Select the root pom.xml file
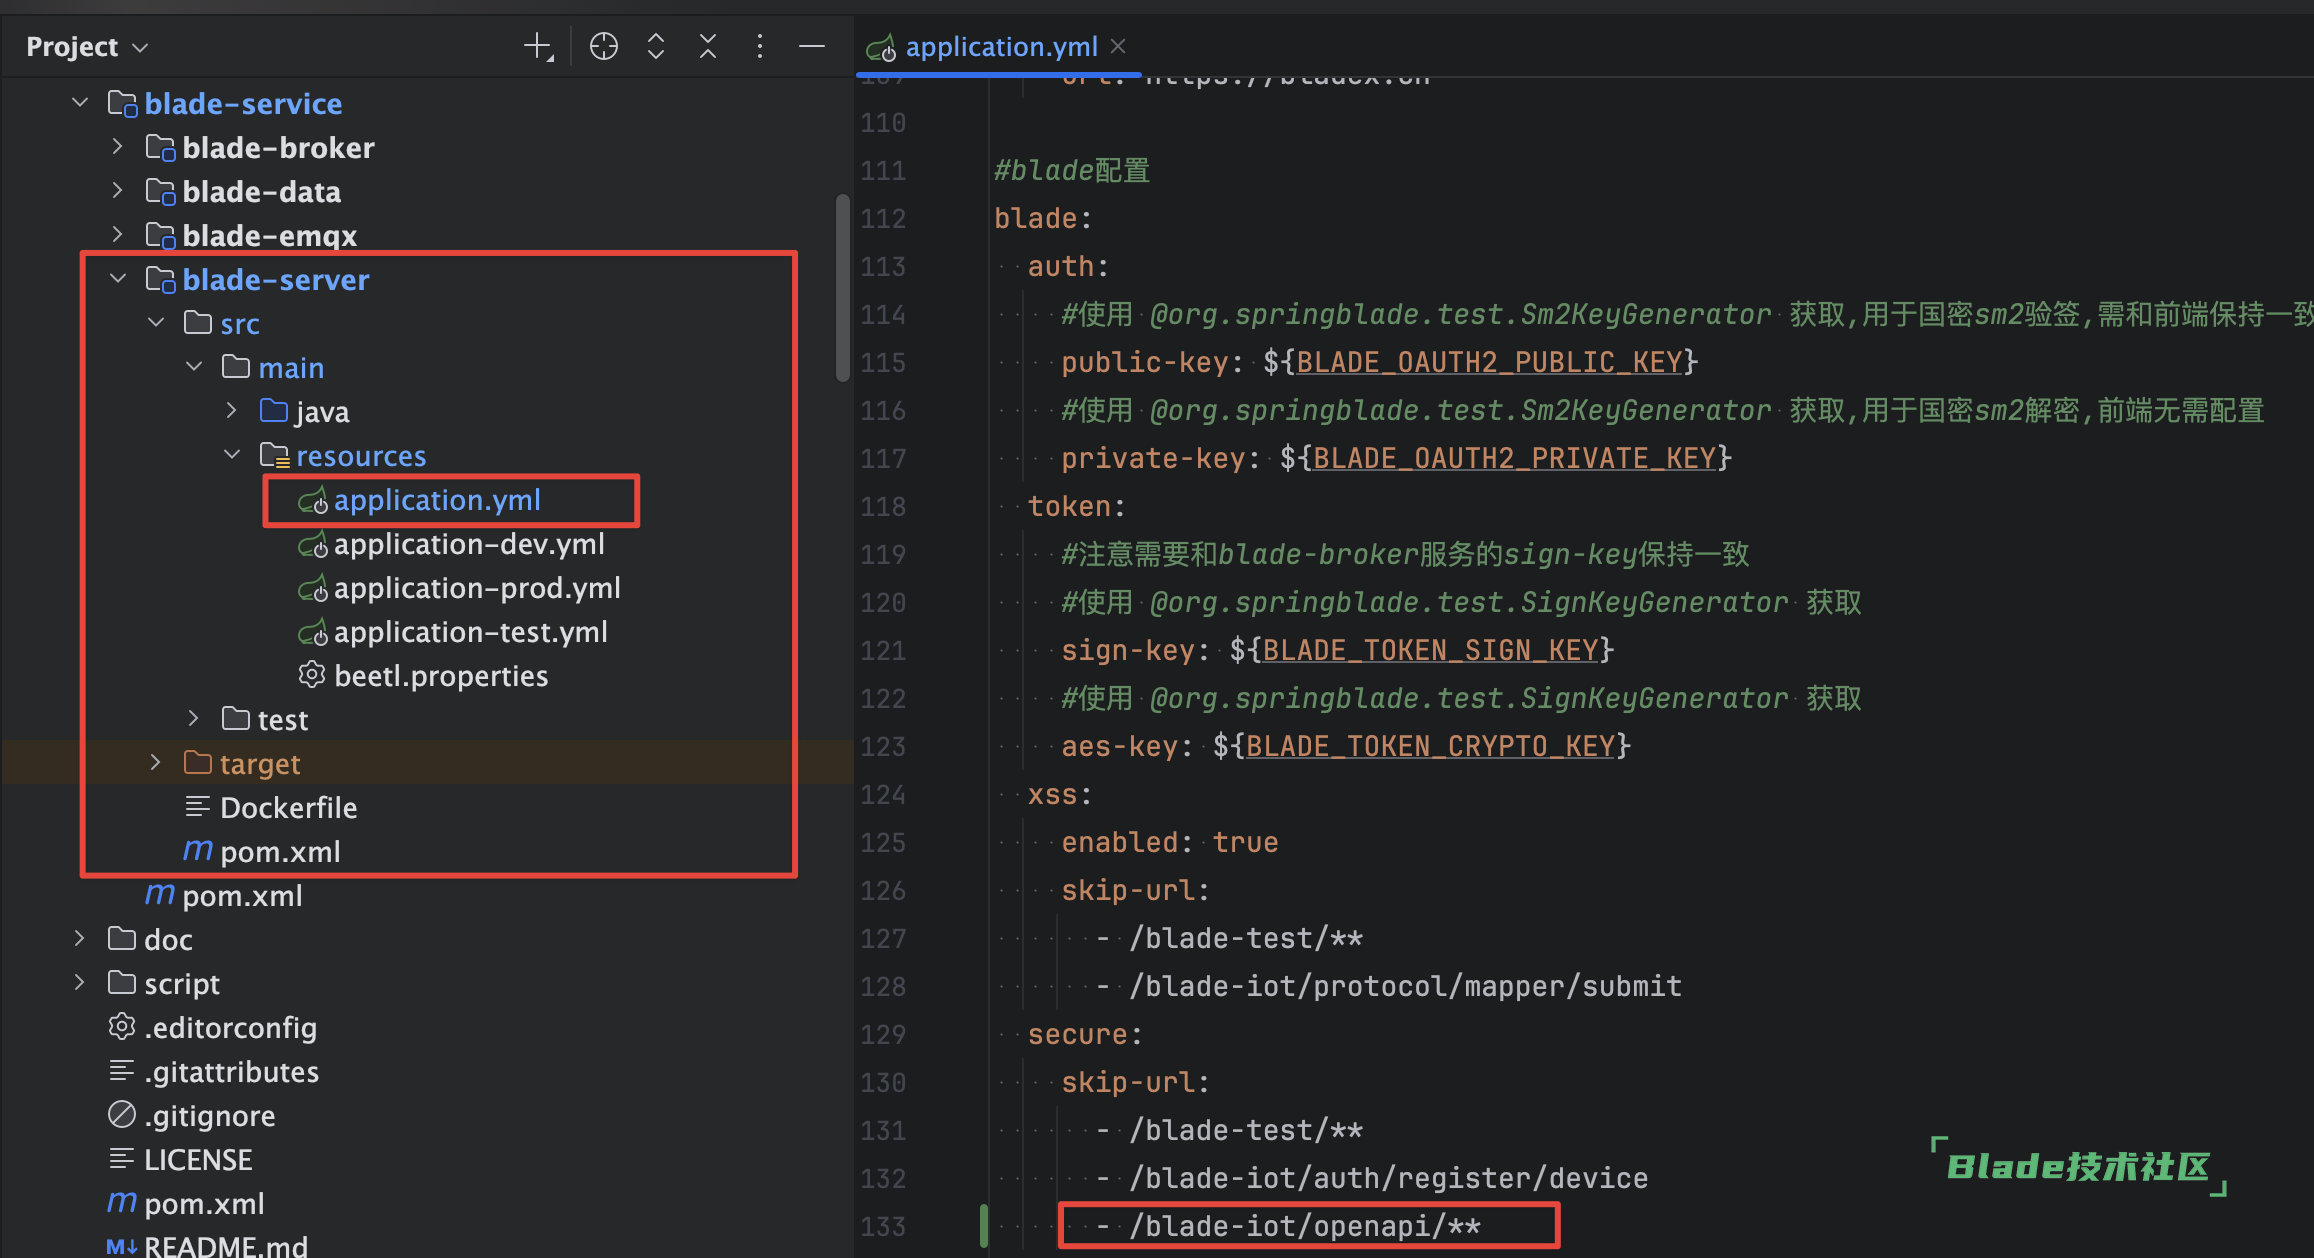The height and width of the screenshot is (1258, 2314). click(x=204, y=1204)
